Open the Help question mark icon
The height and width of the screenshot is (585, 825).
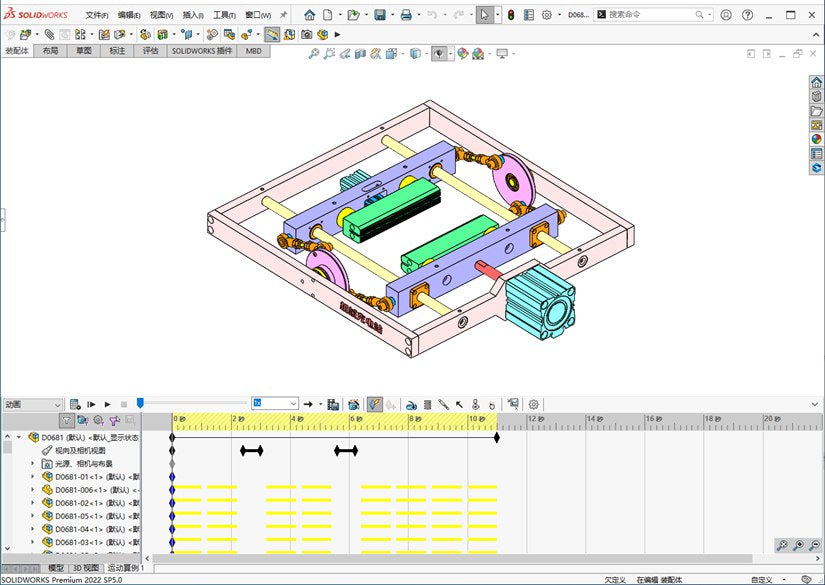click(747, 15)
